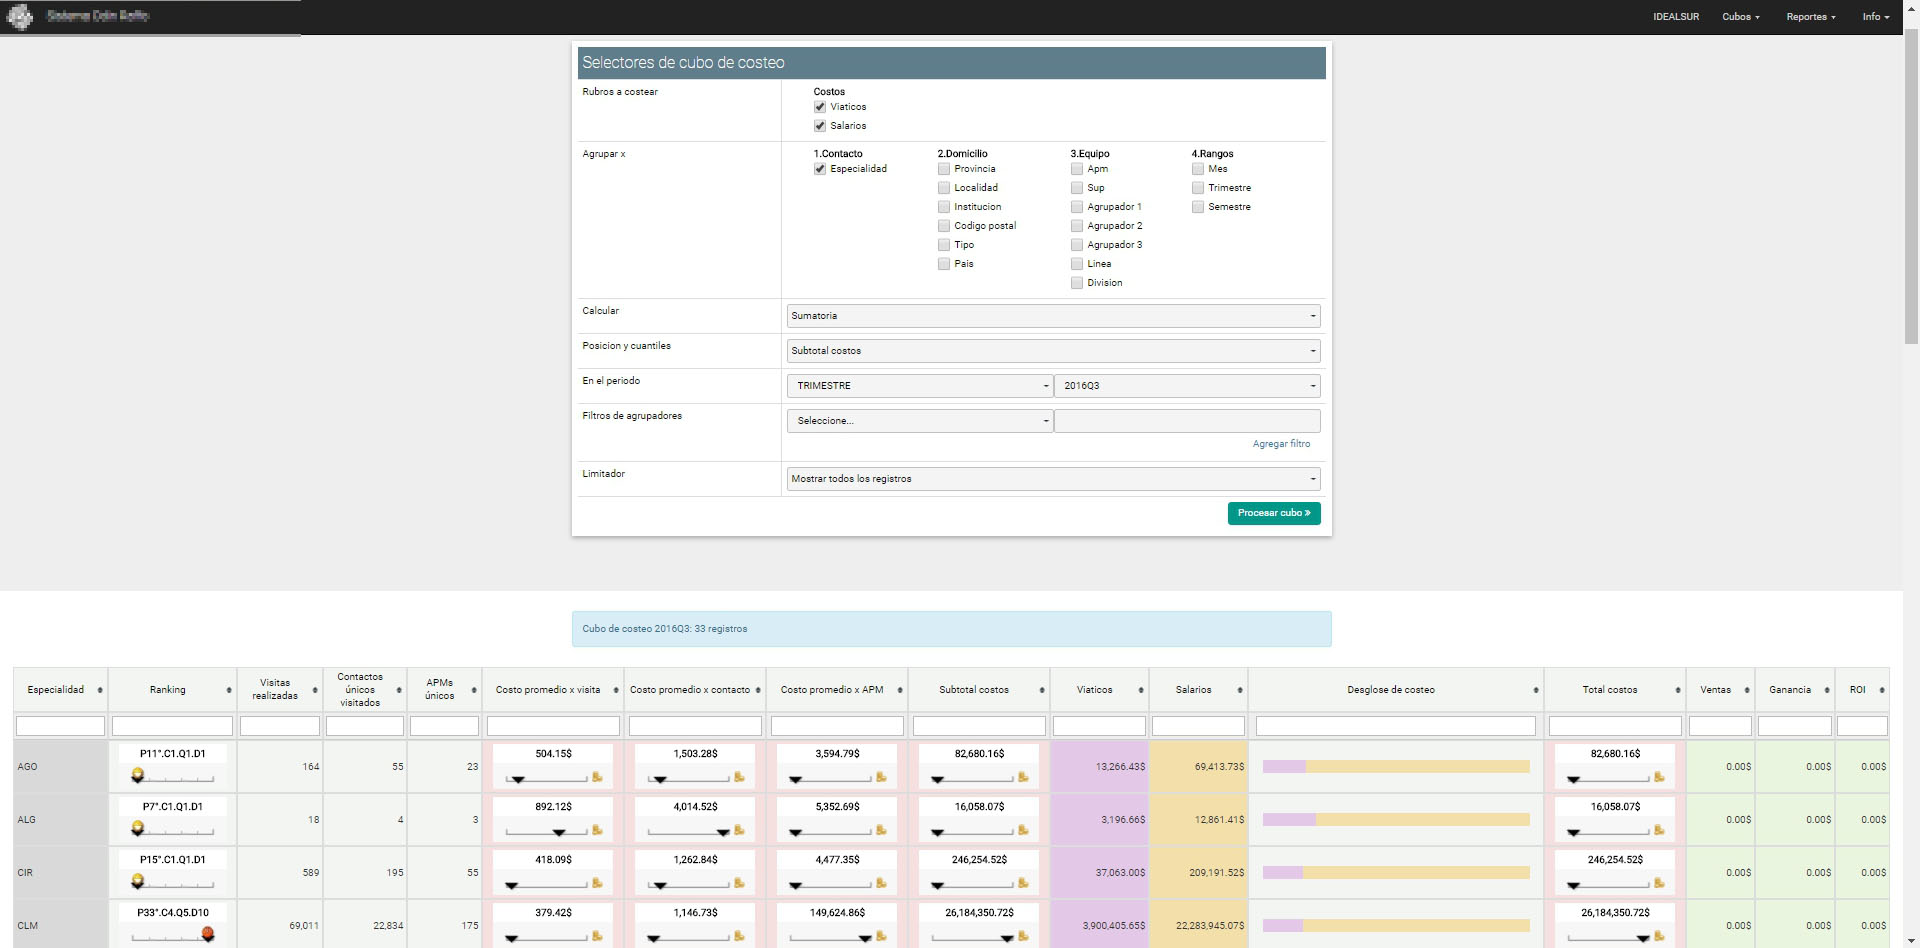The width and height of the screenshot is (1920, 948).
Task: Click the CLM Salarios value 22,283,945.07$
Action: [1210, 926]
